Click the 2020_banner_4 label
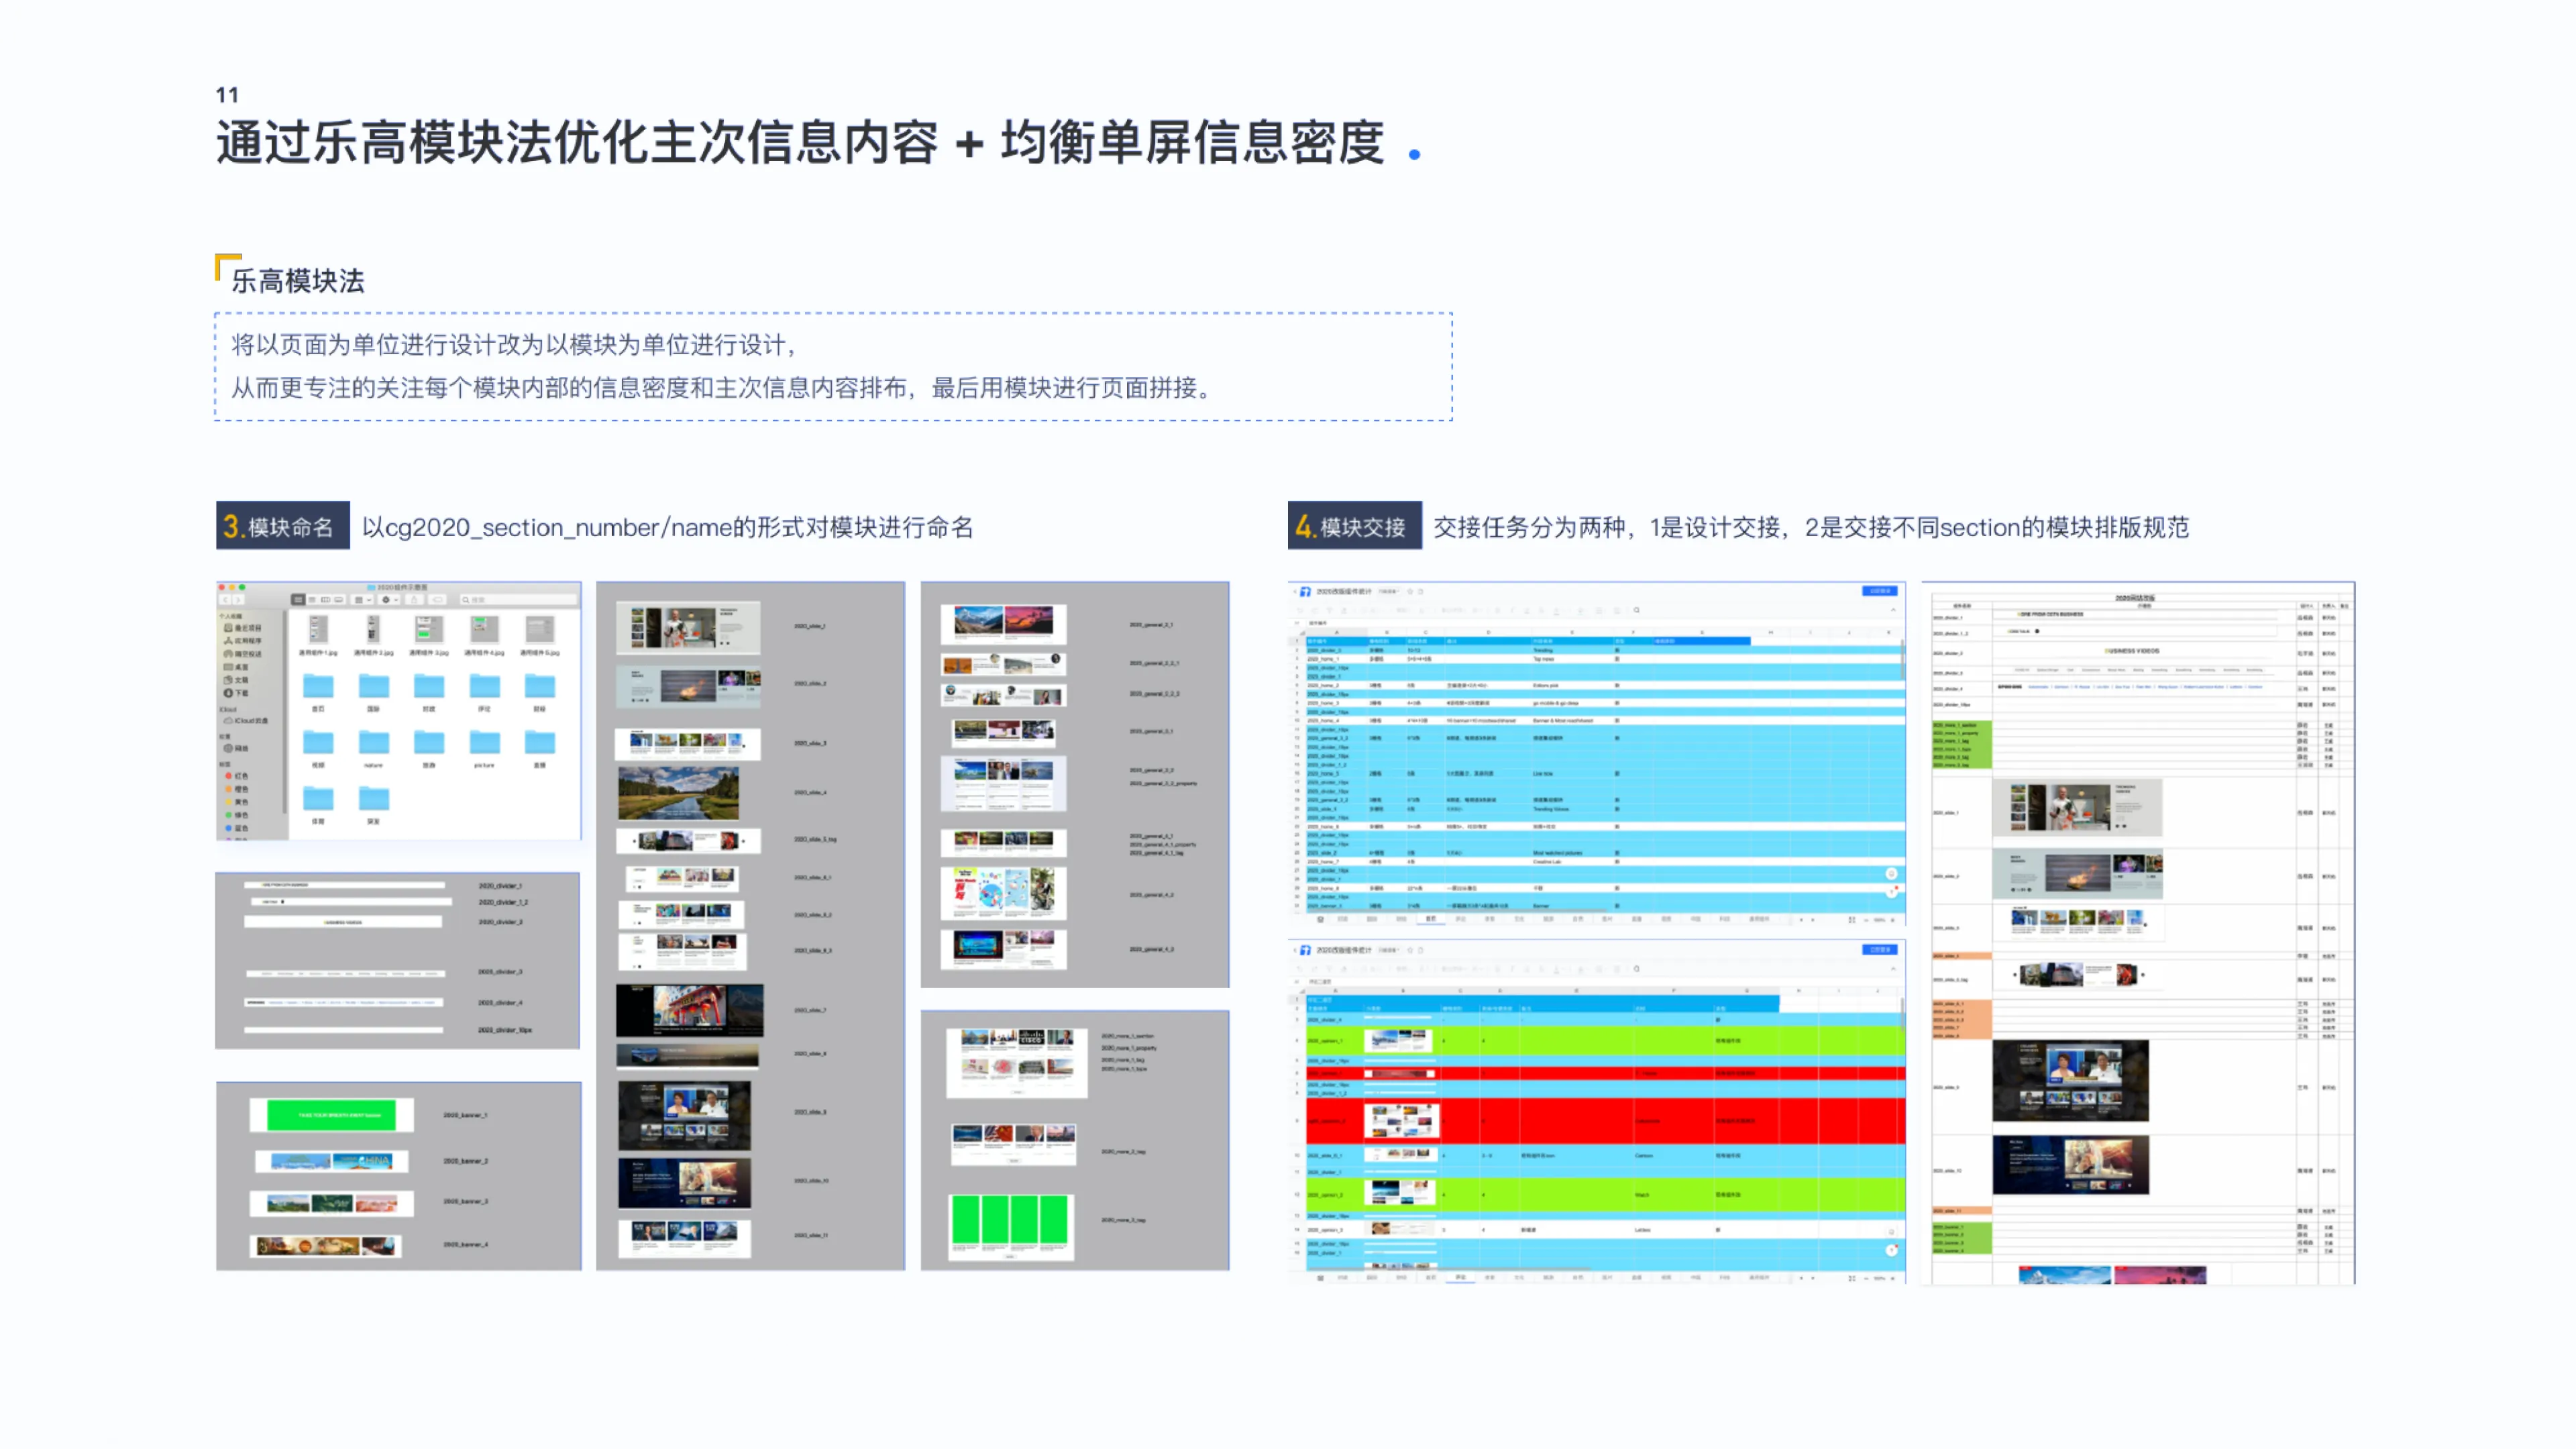 (465, 1244)
